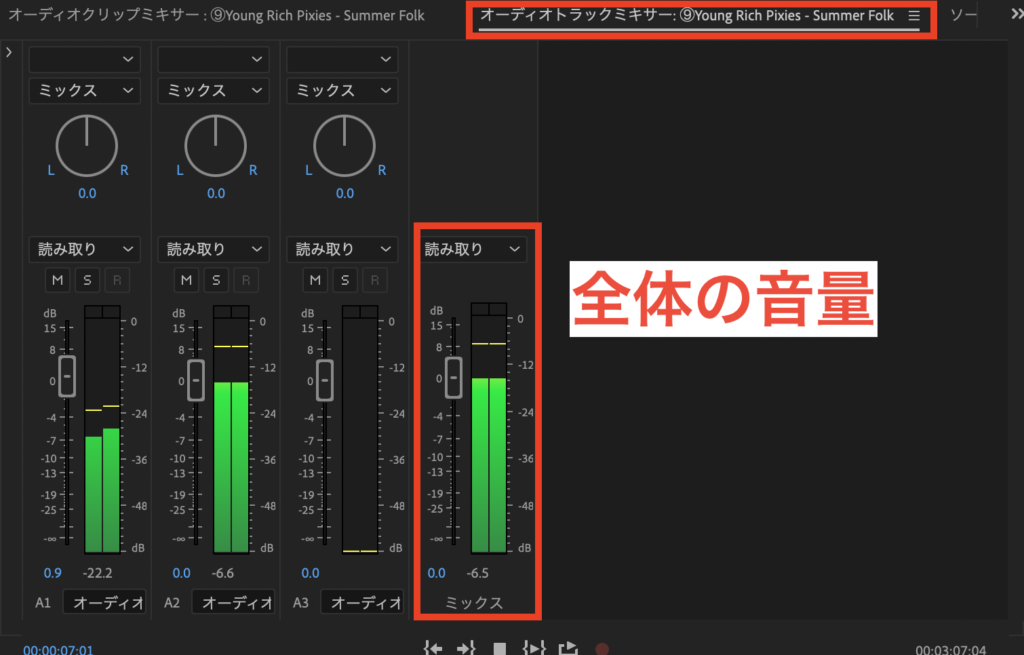Click the オーディオ track name button under A3
The width and height of the screenshot is (1024, 655).
click(362, 601)
